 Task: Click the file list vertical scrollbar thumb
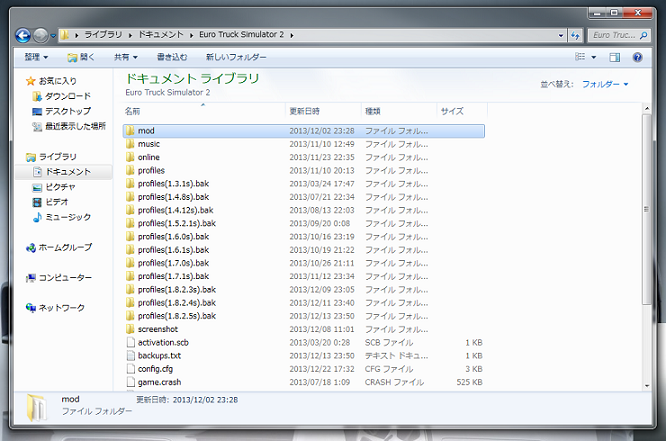click(x=646, y=209)
